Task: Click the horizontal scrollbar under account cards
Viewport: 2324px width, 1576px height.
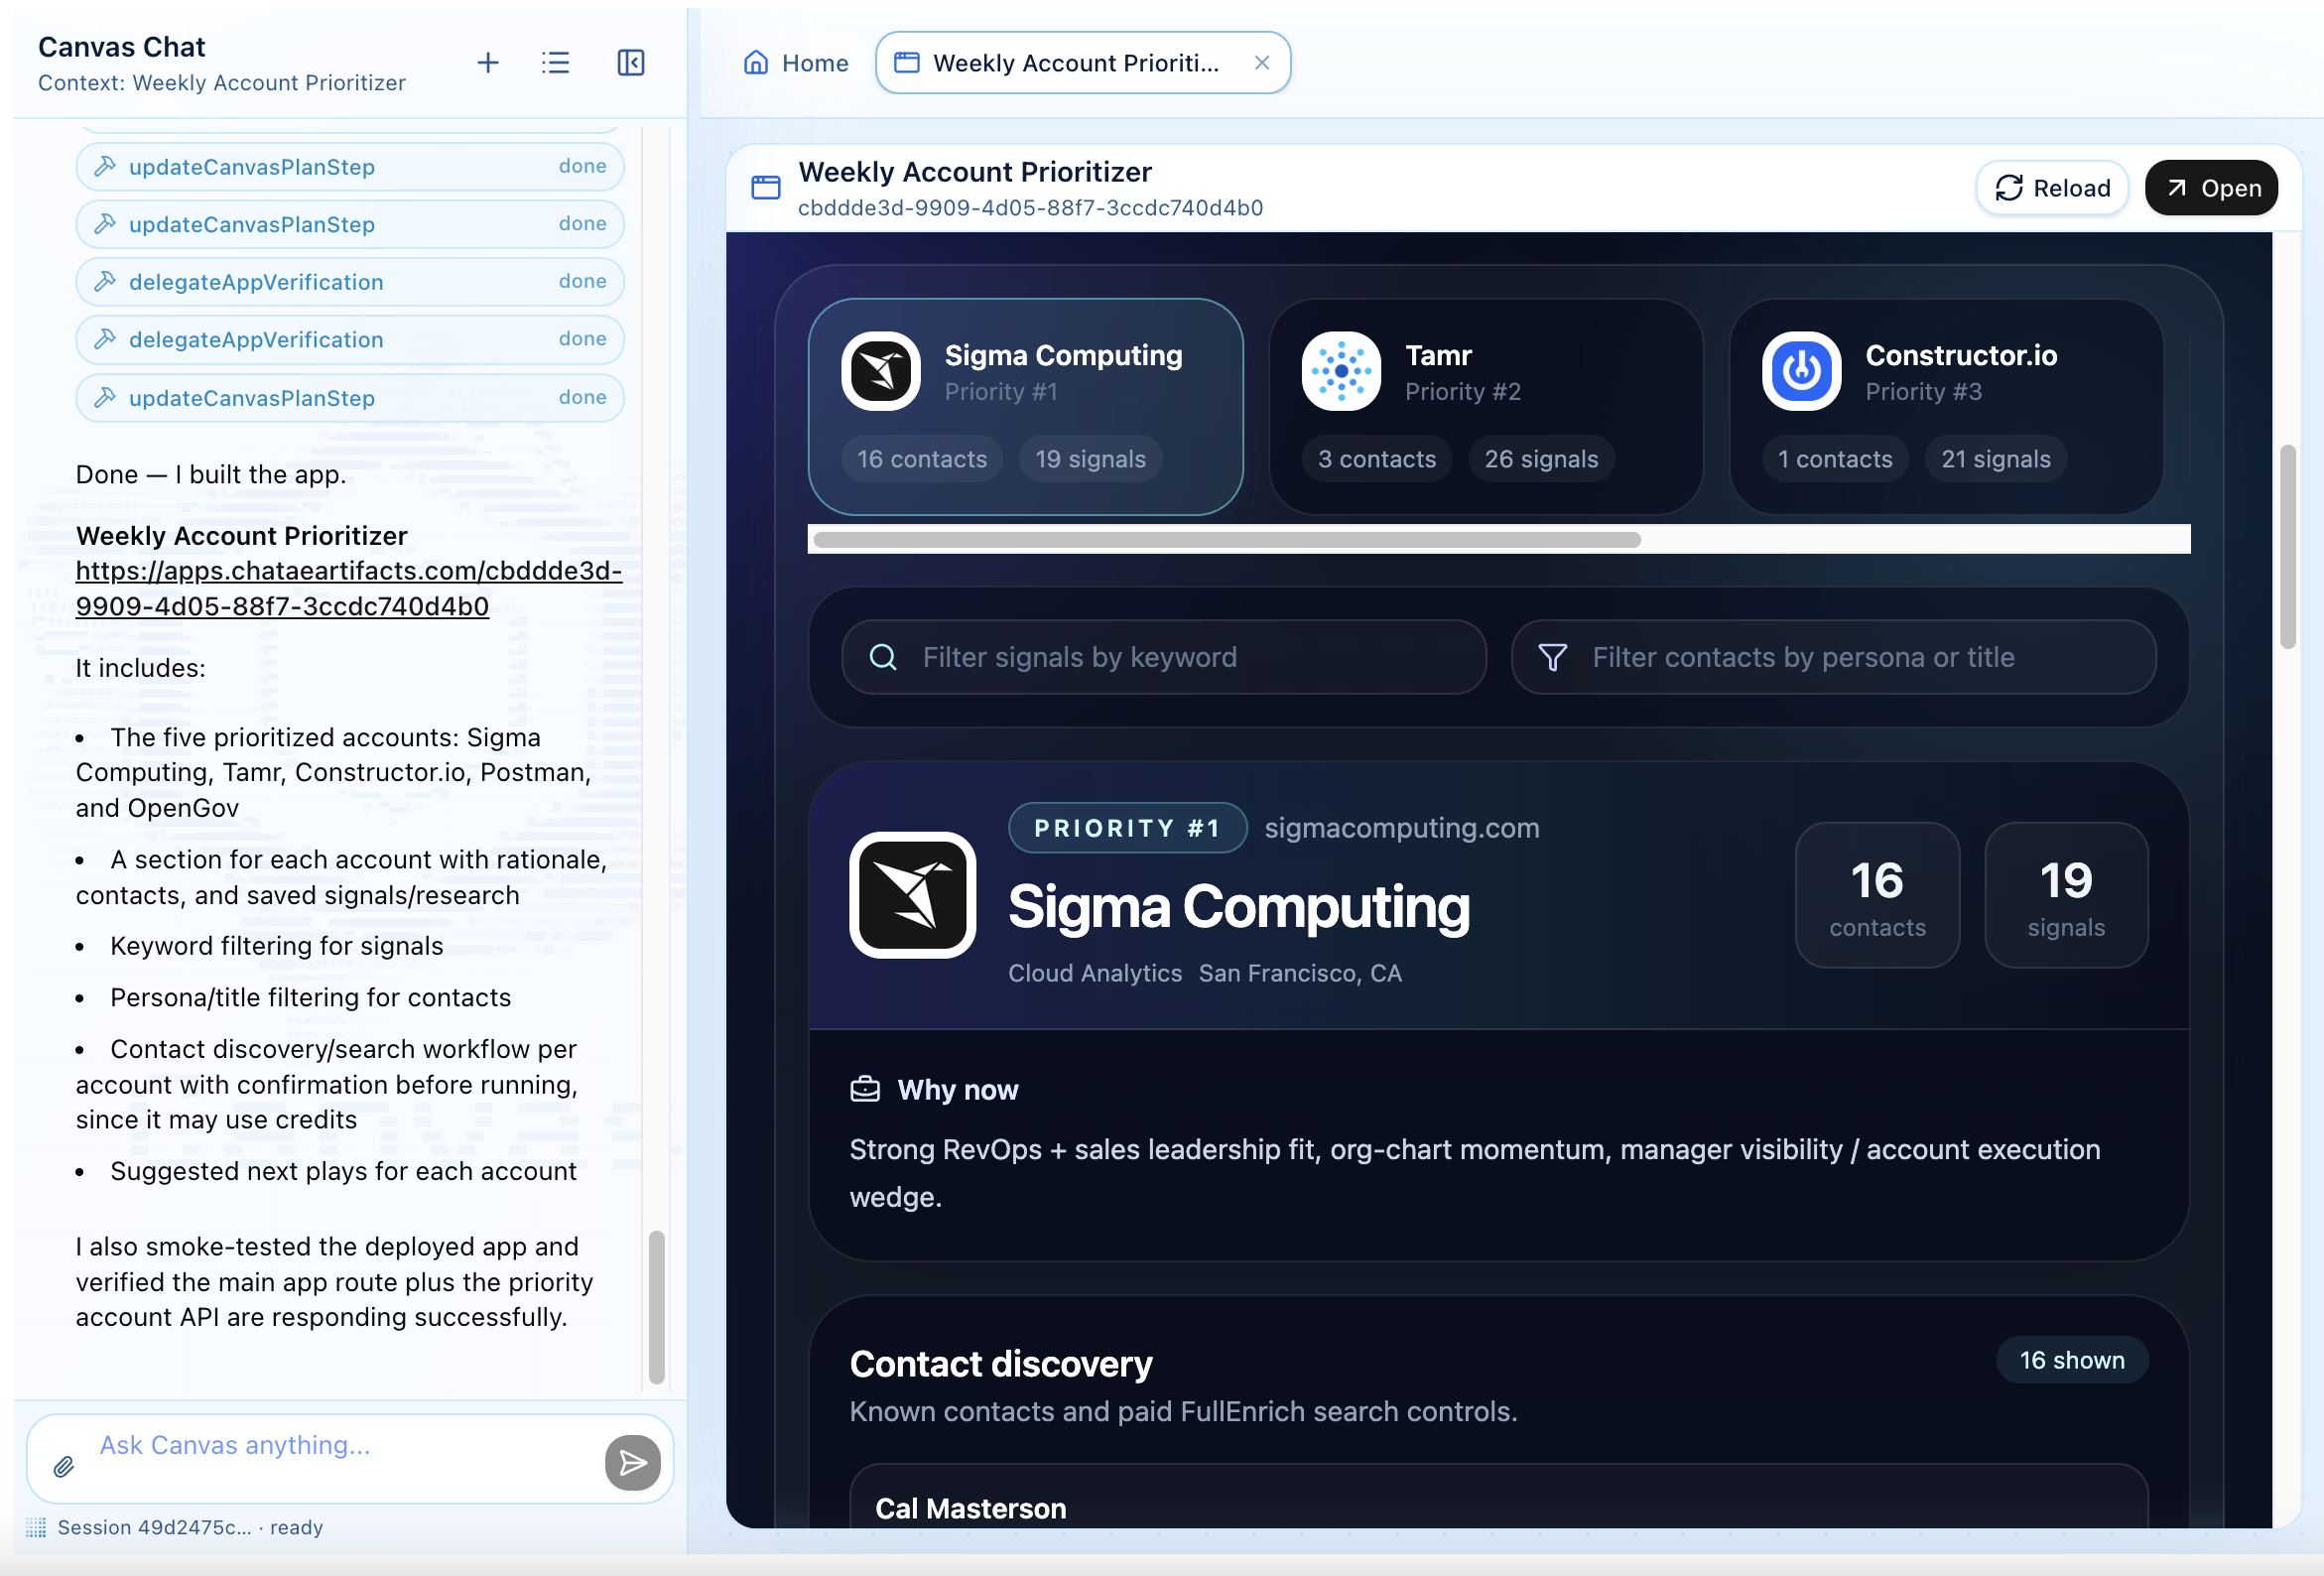Action: tap(1227, 540)
